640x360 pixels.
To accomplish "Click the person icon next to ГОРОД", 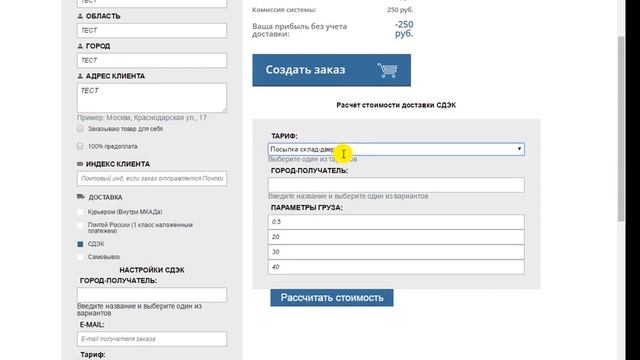I will click(80, 46).
